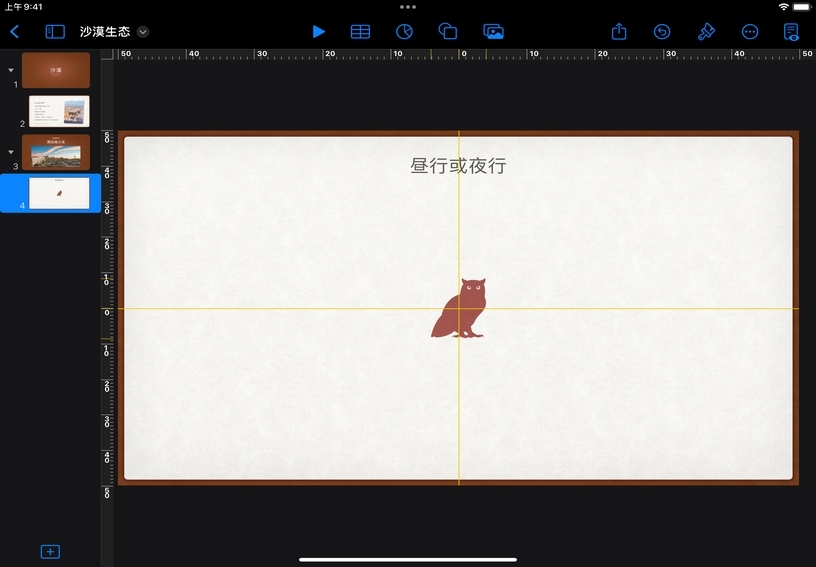Select the 昼行或夜行 title text
This screenshot has width=816, height=567.
458,166
